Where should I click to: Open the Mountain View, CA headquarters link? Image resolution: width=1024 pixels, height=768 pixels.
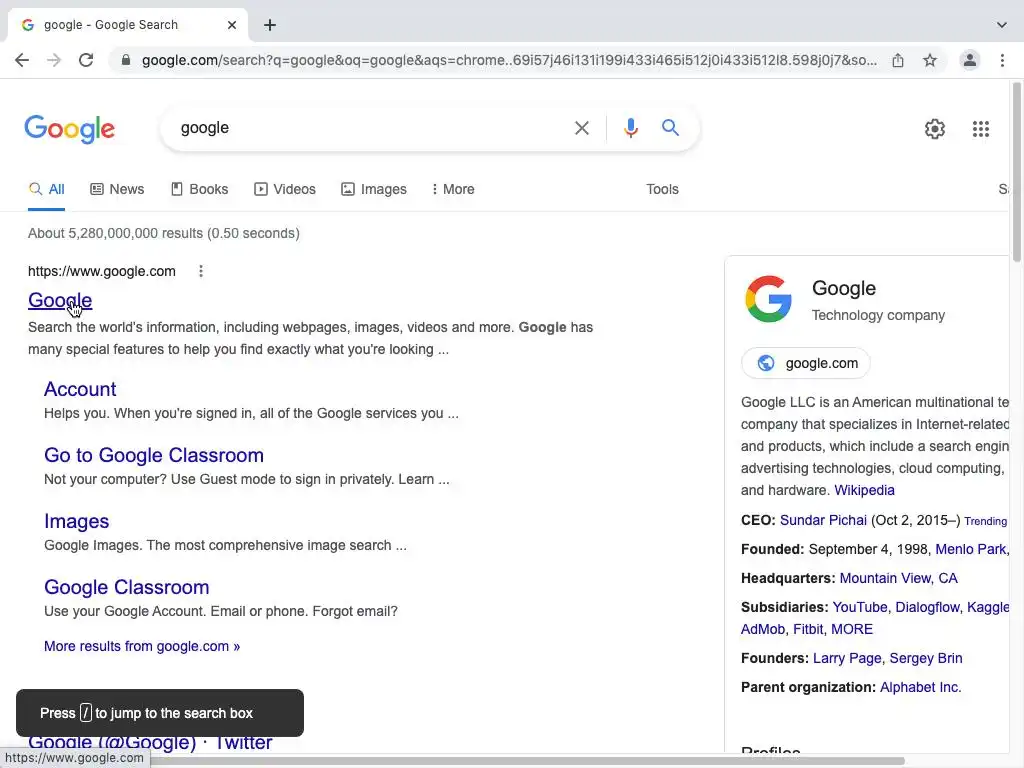click(x=898, y=578)
